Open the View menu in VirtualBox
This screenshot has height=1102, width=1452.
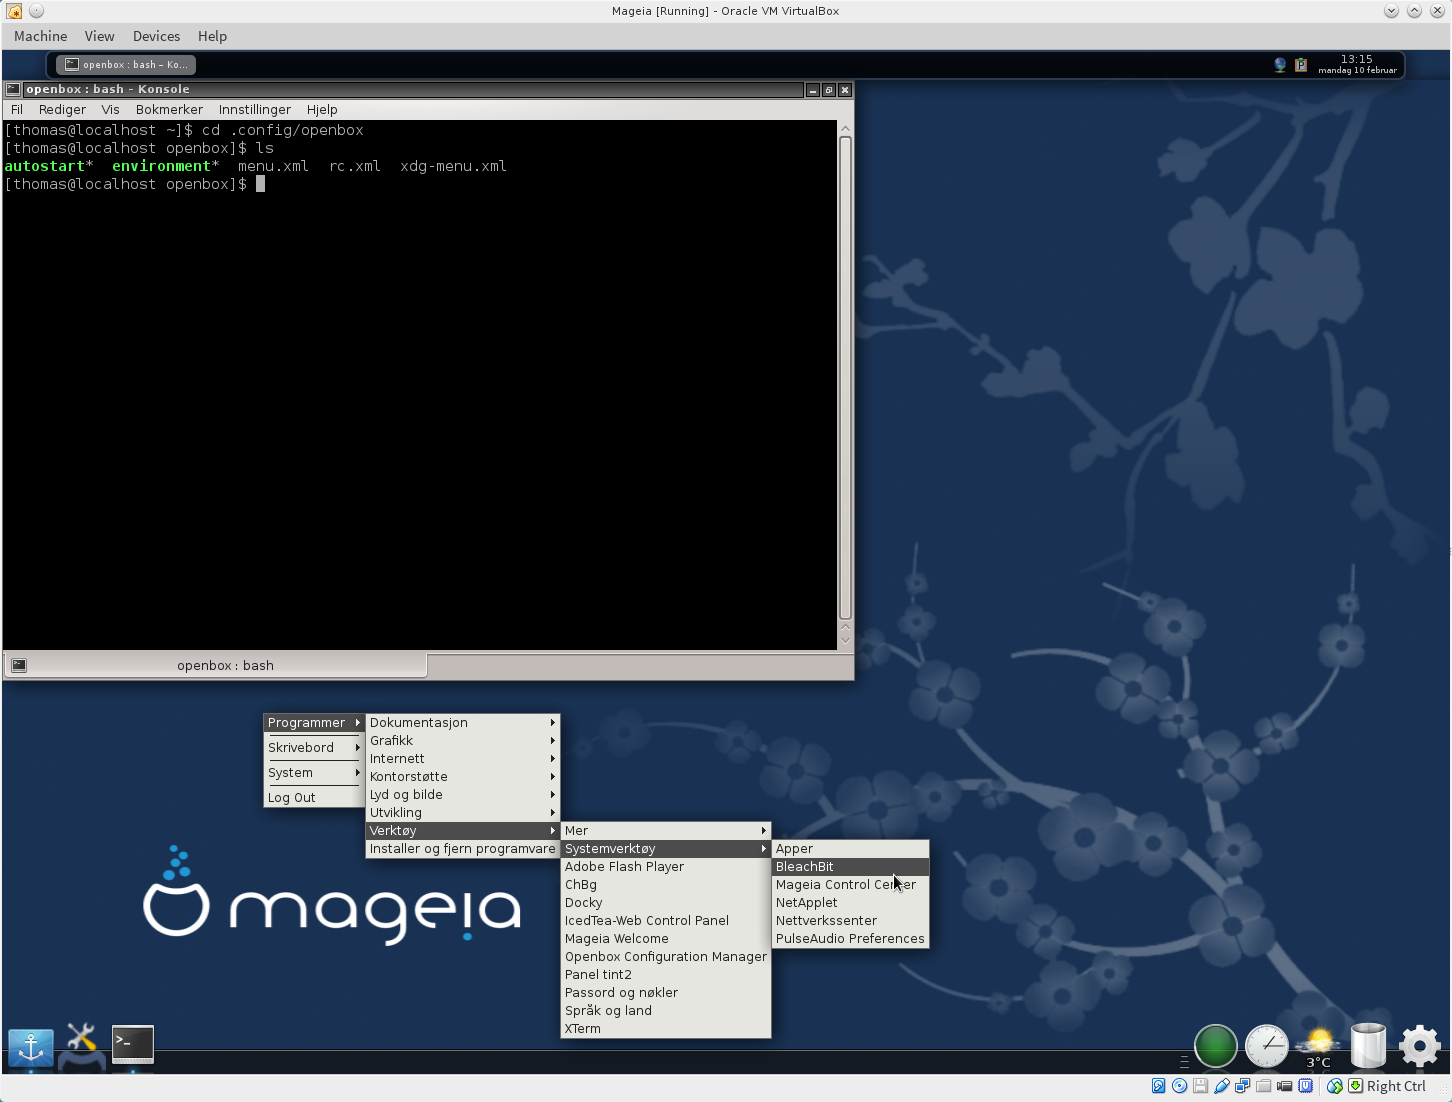(99, 36)
